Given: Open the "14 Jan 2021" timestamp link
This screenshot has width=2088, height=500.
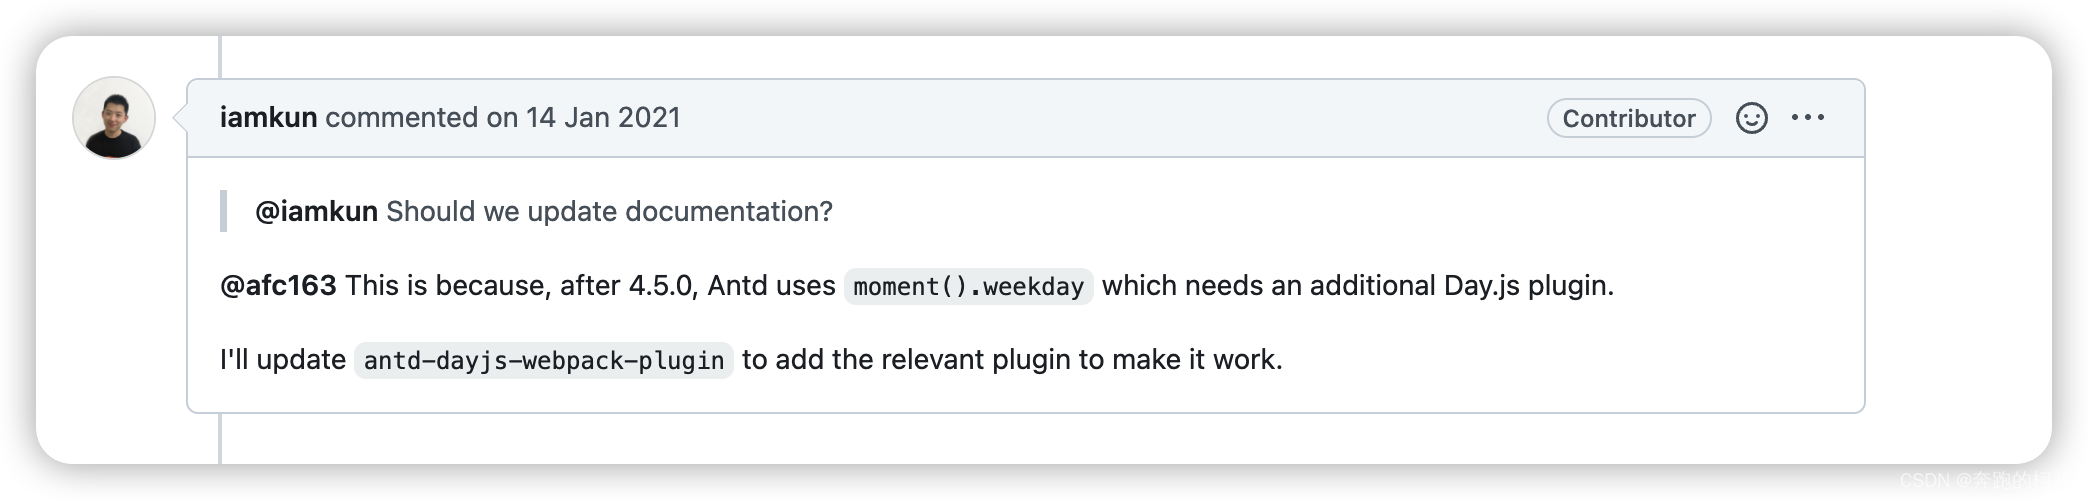Looking at the screenshot, I should (603, 118).
